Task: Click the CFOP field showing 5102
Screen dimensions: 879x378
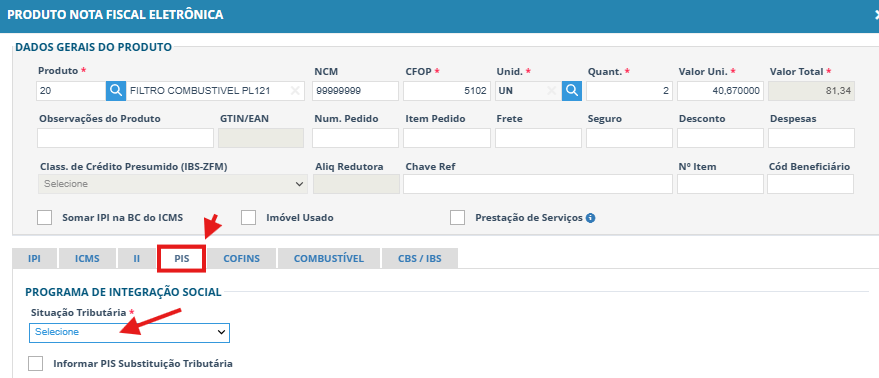Action: (447, 90)
